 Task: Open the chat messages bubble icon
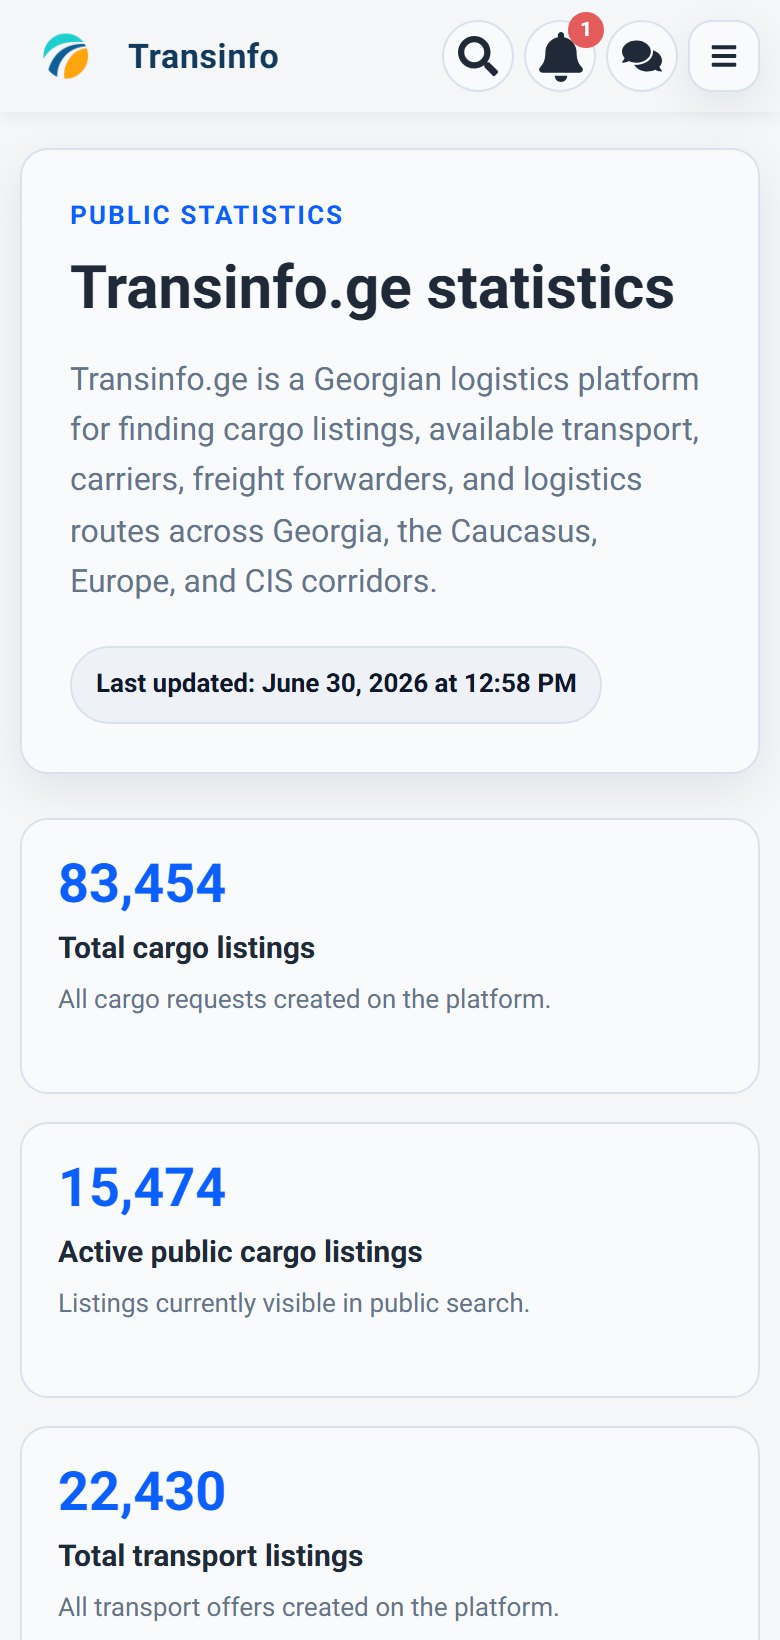coord(642,56)
